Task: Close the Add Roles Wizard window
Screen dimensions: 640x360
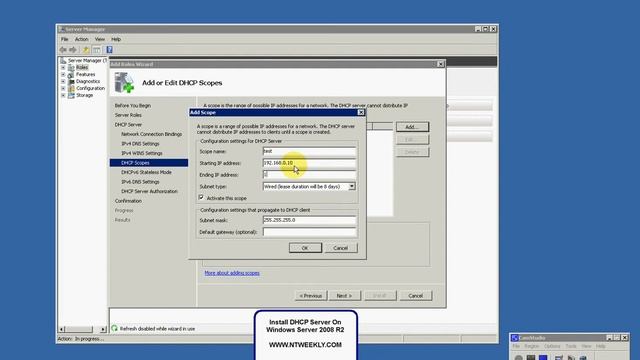Action: coord(440,64)
